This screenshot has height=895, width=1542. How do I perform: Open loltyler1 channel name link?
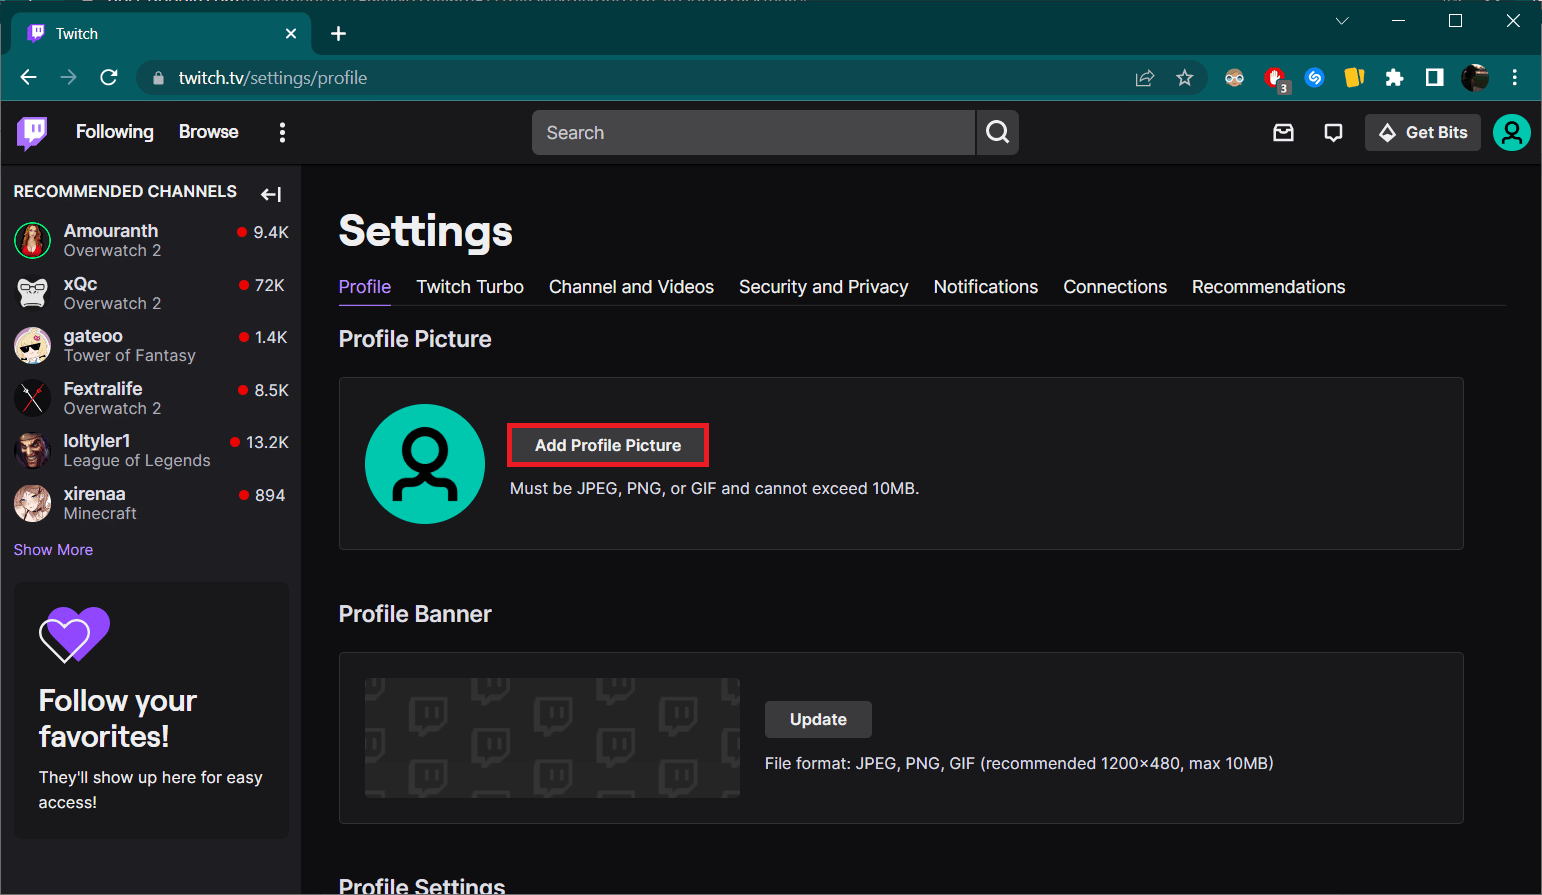pyautogui.click(x=97, y=441)
